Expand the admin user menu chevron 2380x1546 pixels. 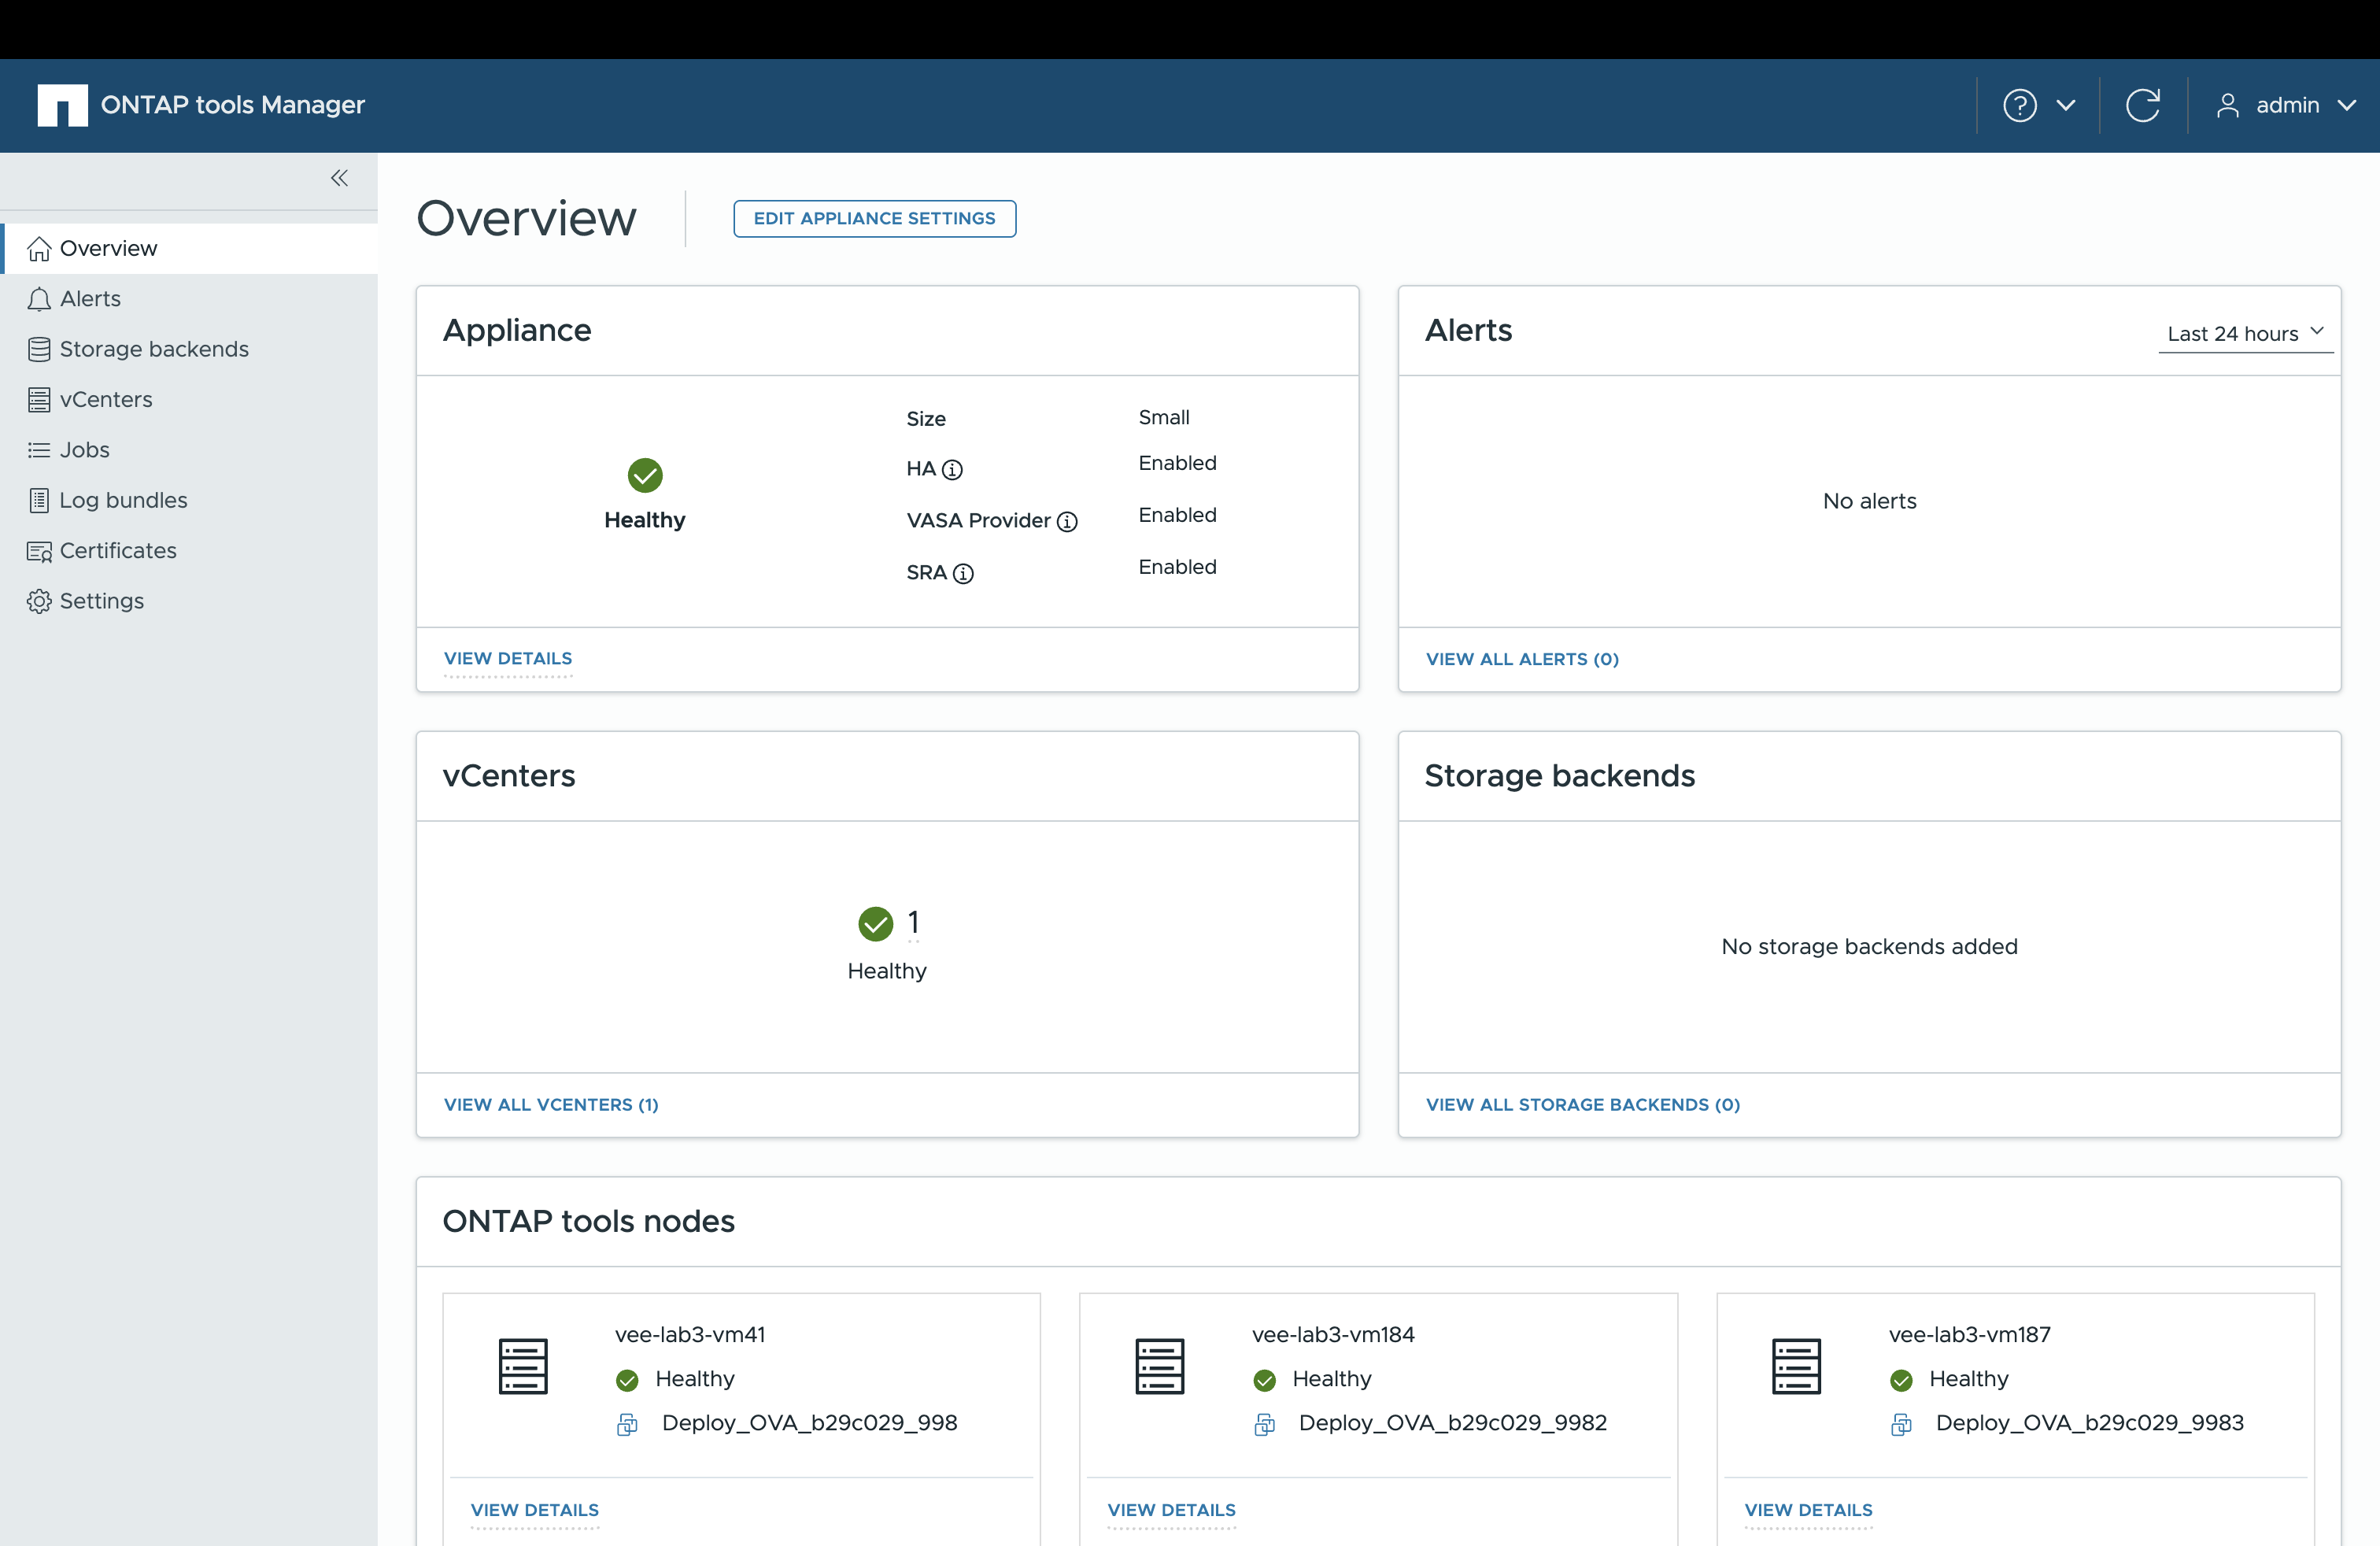(x=2346, y=105)
